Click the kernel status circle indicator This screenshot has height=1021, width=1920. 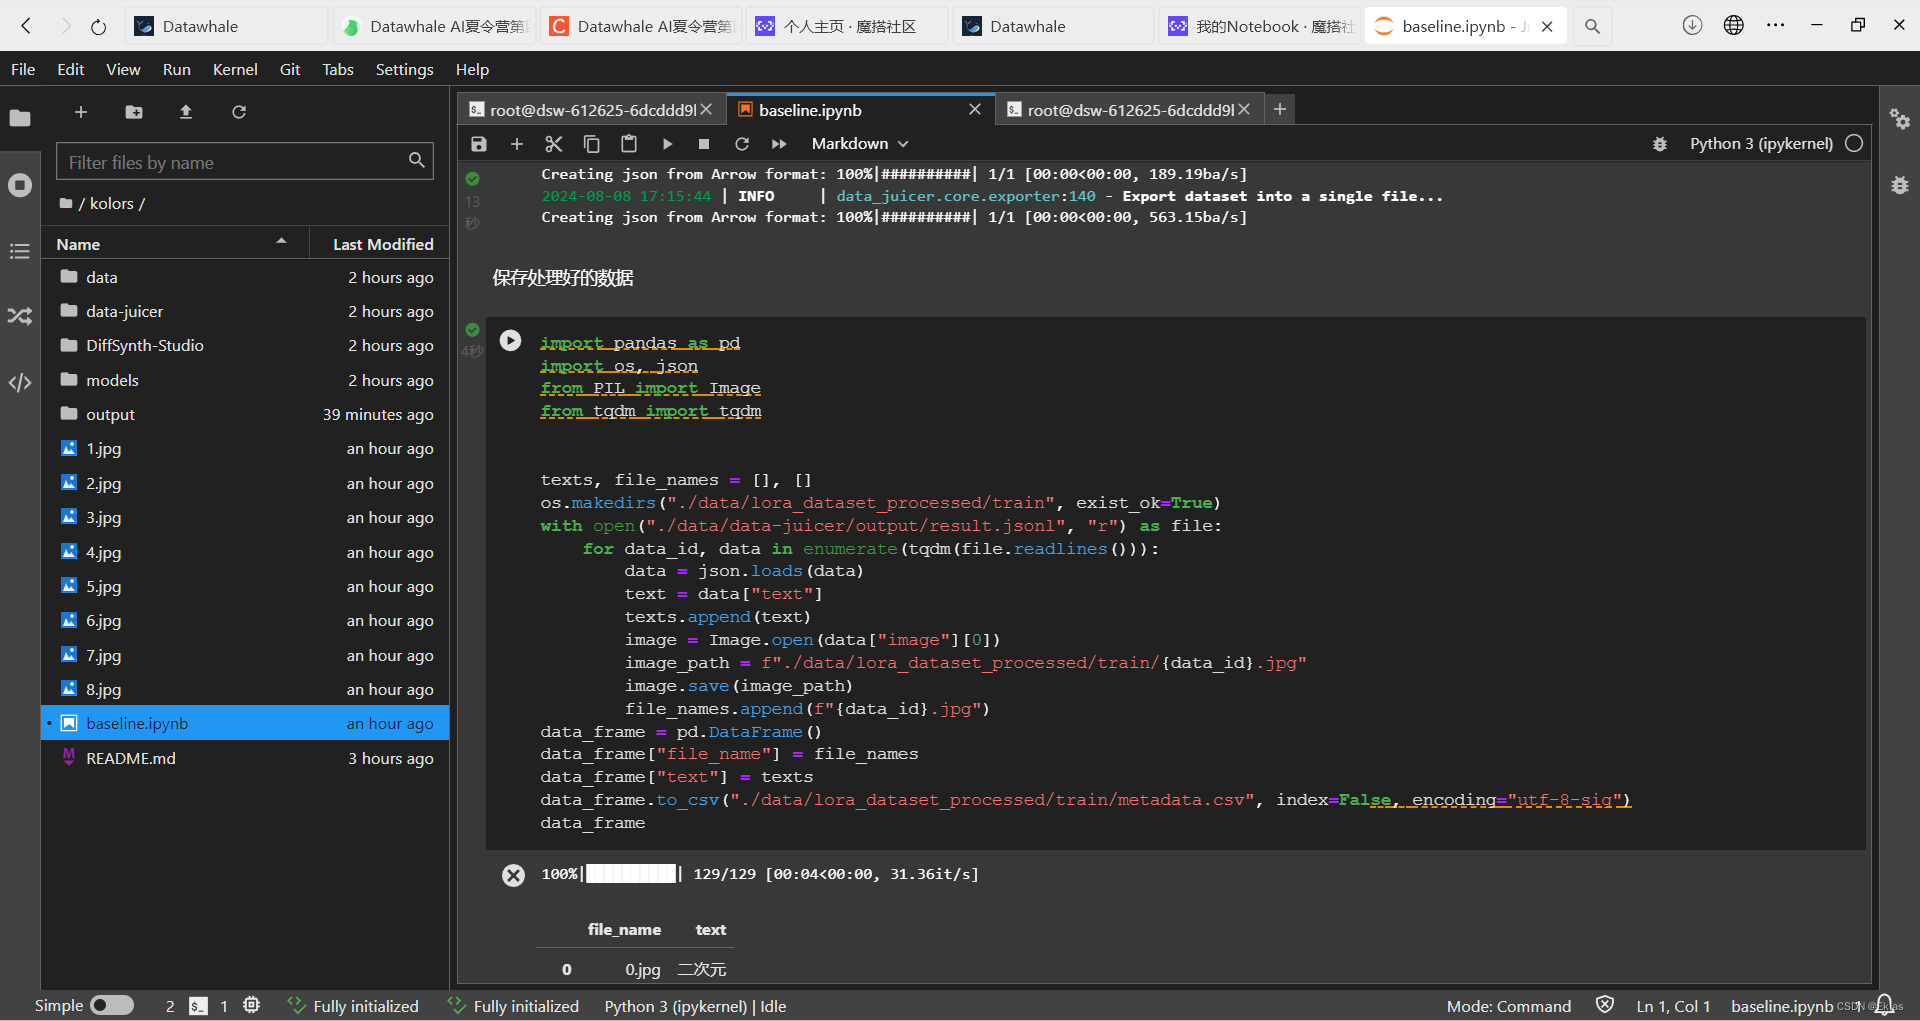(1854, 143)
